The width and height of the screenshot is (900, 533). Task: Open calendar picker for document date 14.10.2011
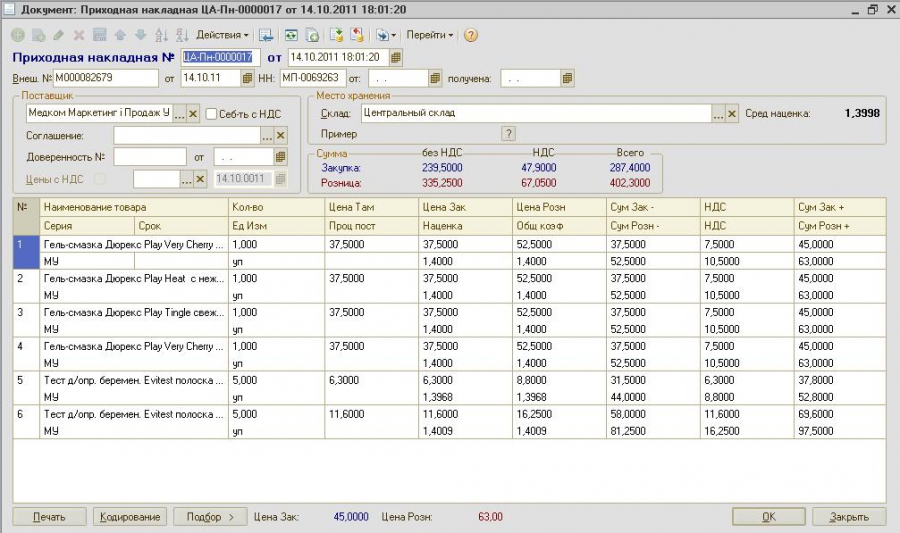tap(396, 57)
